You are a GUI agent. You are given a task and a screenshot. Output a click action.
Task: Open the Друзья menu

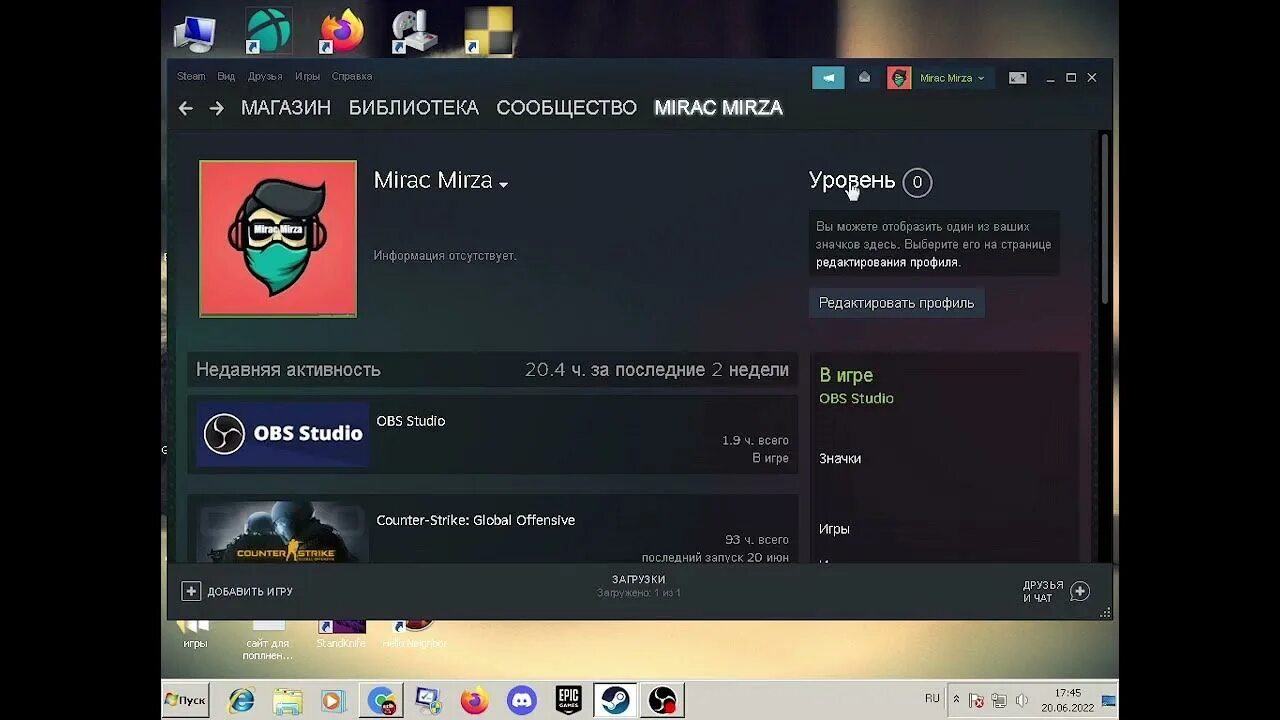click(265, 76)
